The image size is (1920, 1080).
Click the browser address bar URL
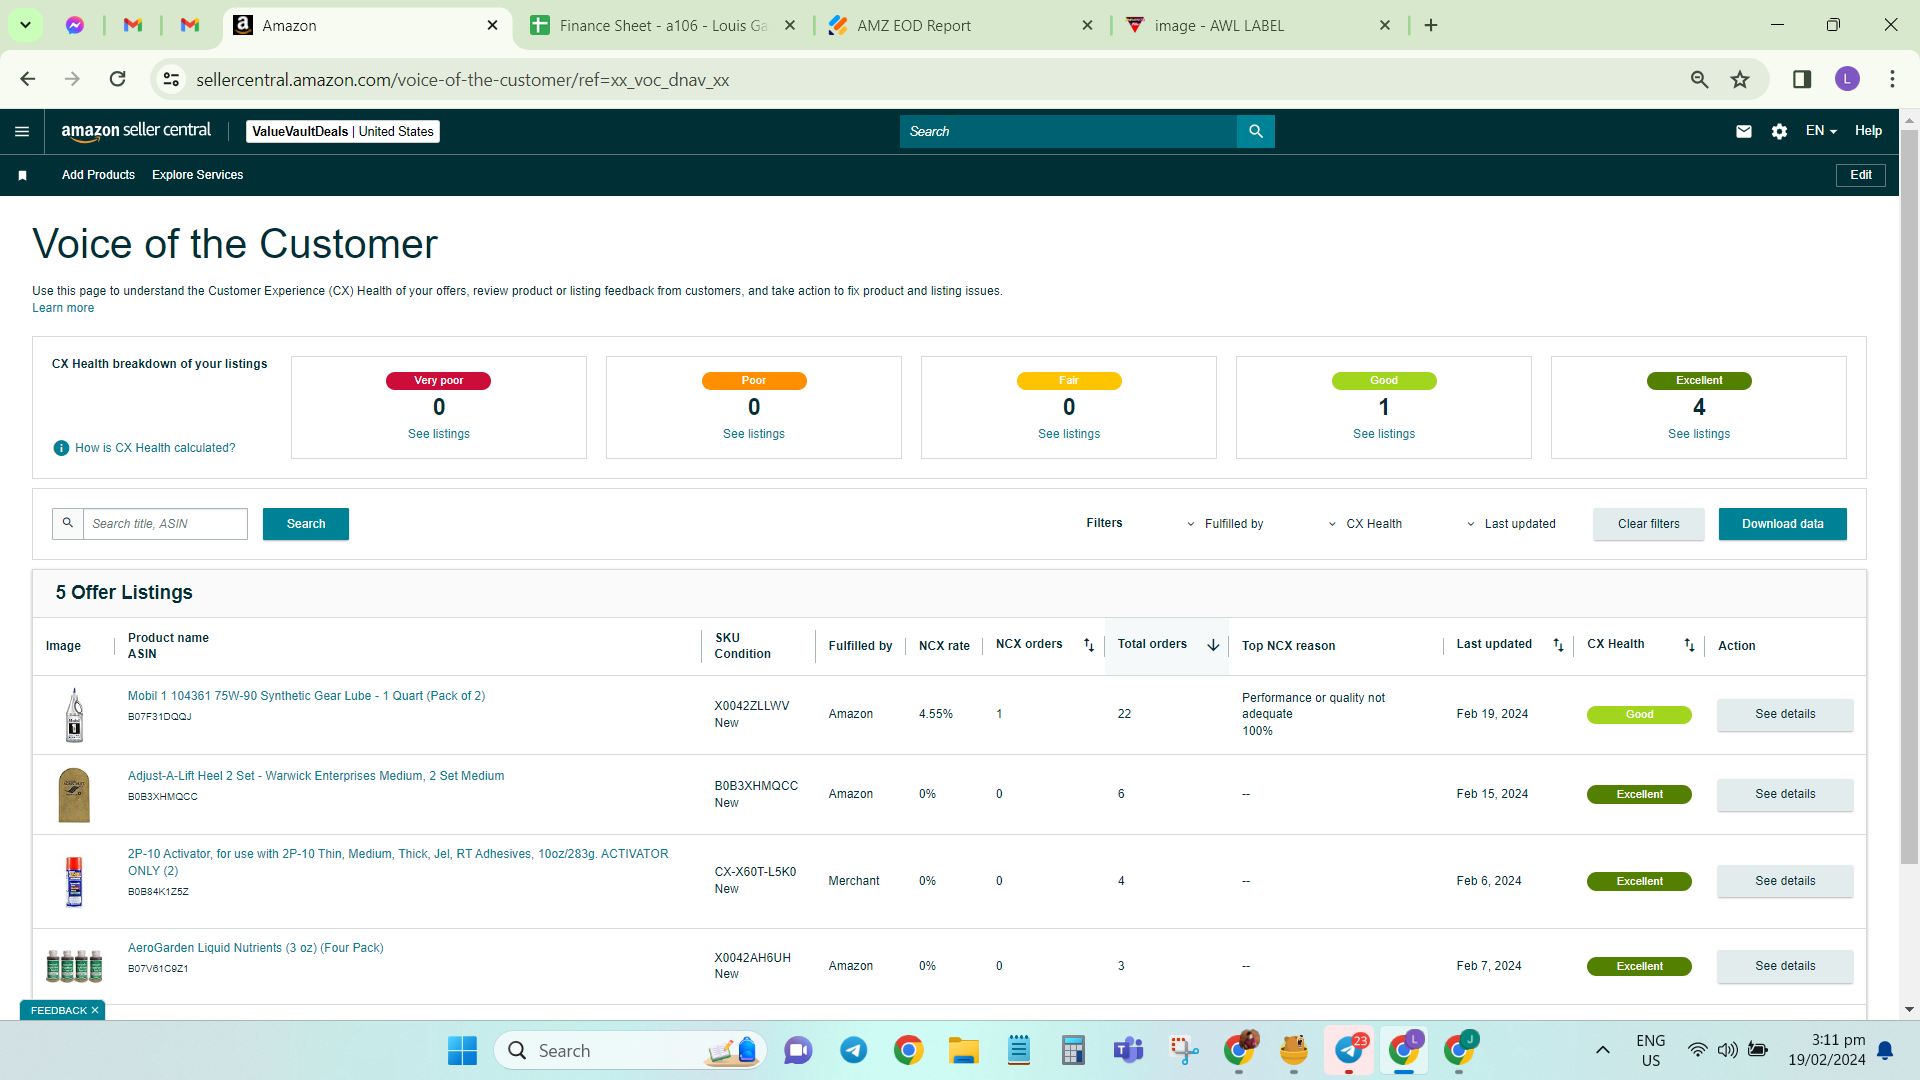pyautogui.click(x=462, y=79)
